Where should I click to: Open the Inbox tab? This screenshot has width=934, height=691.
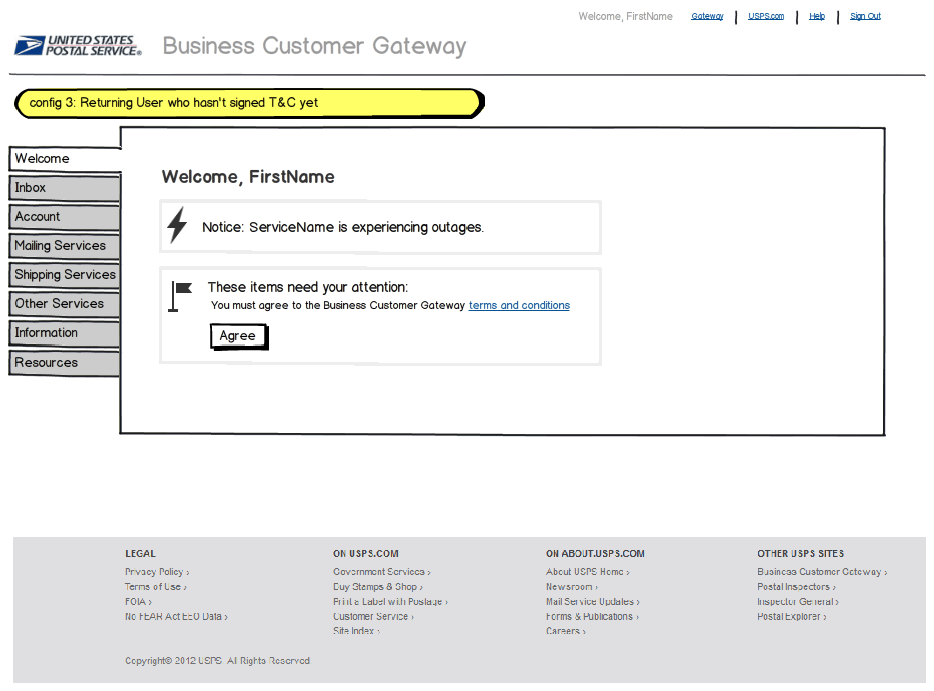[x=64, y=188]
